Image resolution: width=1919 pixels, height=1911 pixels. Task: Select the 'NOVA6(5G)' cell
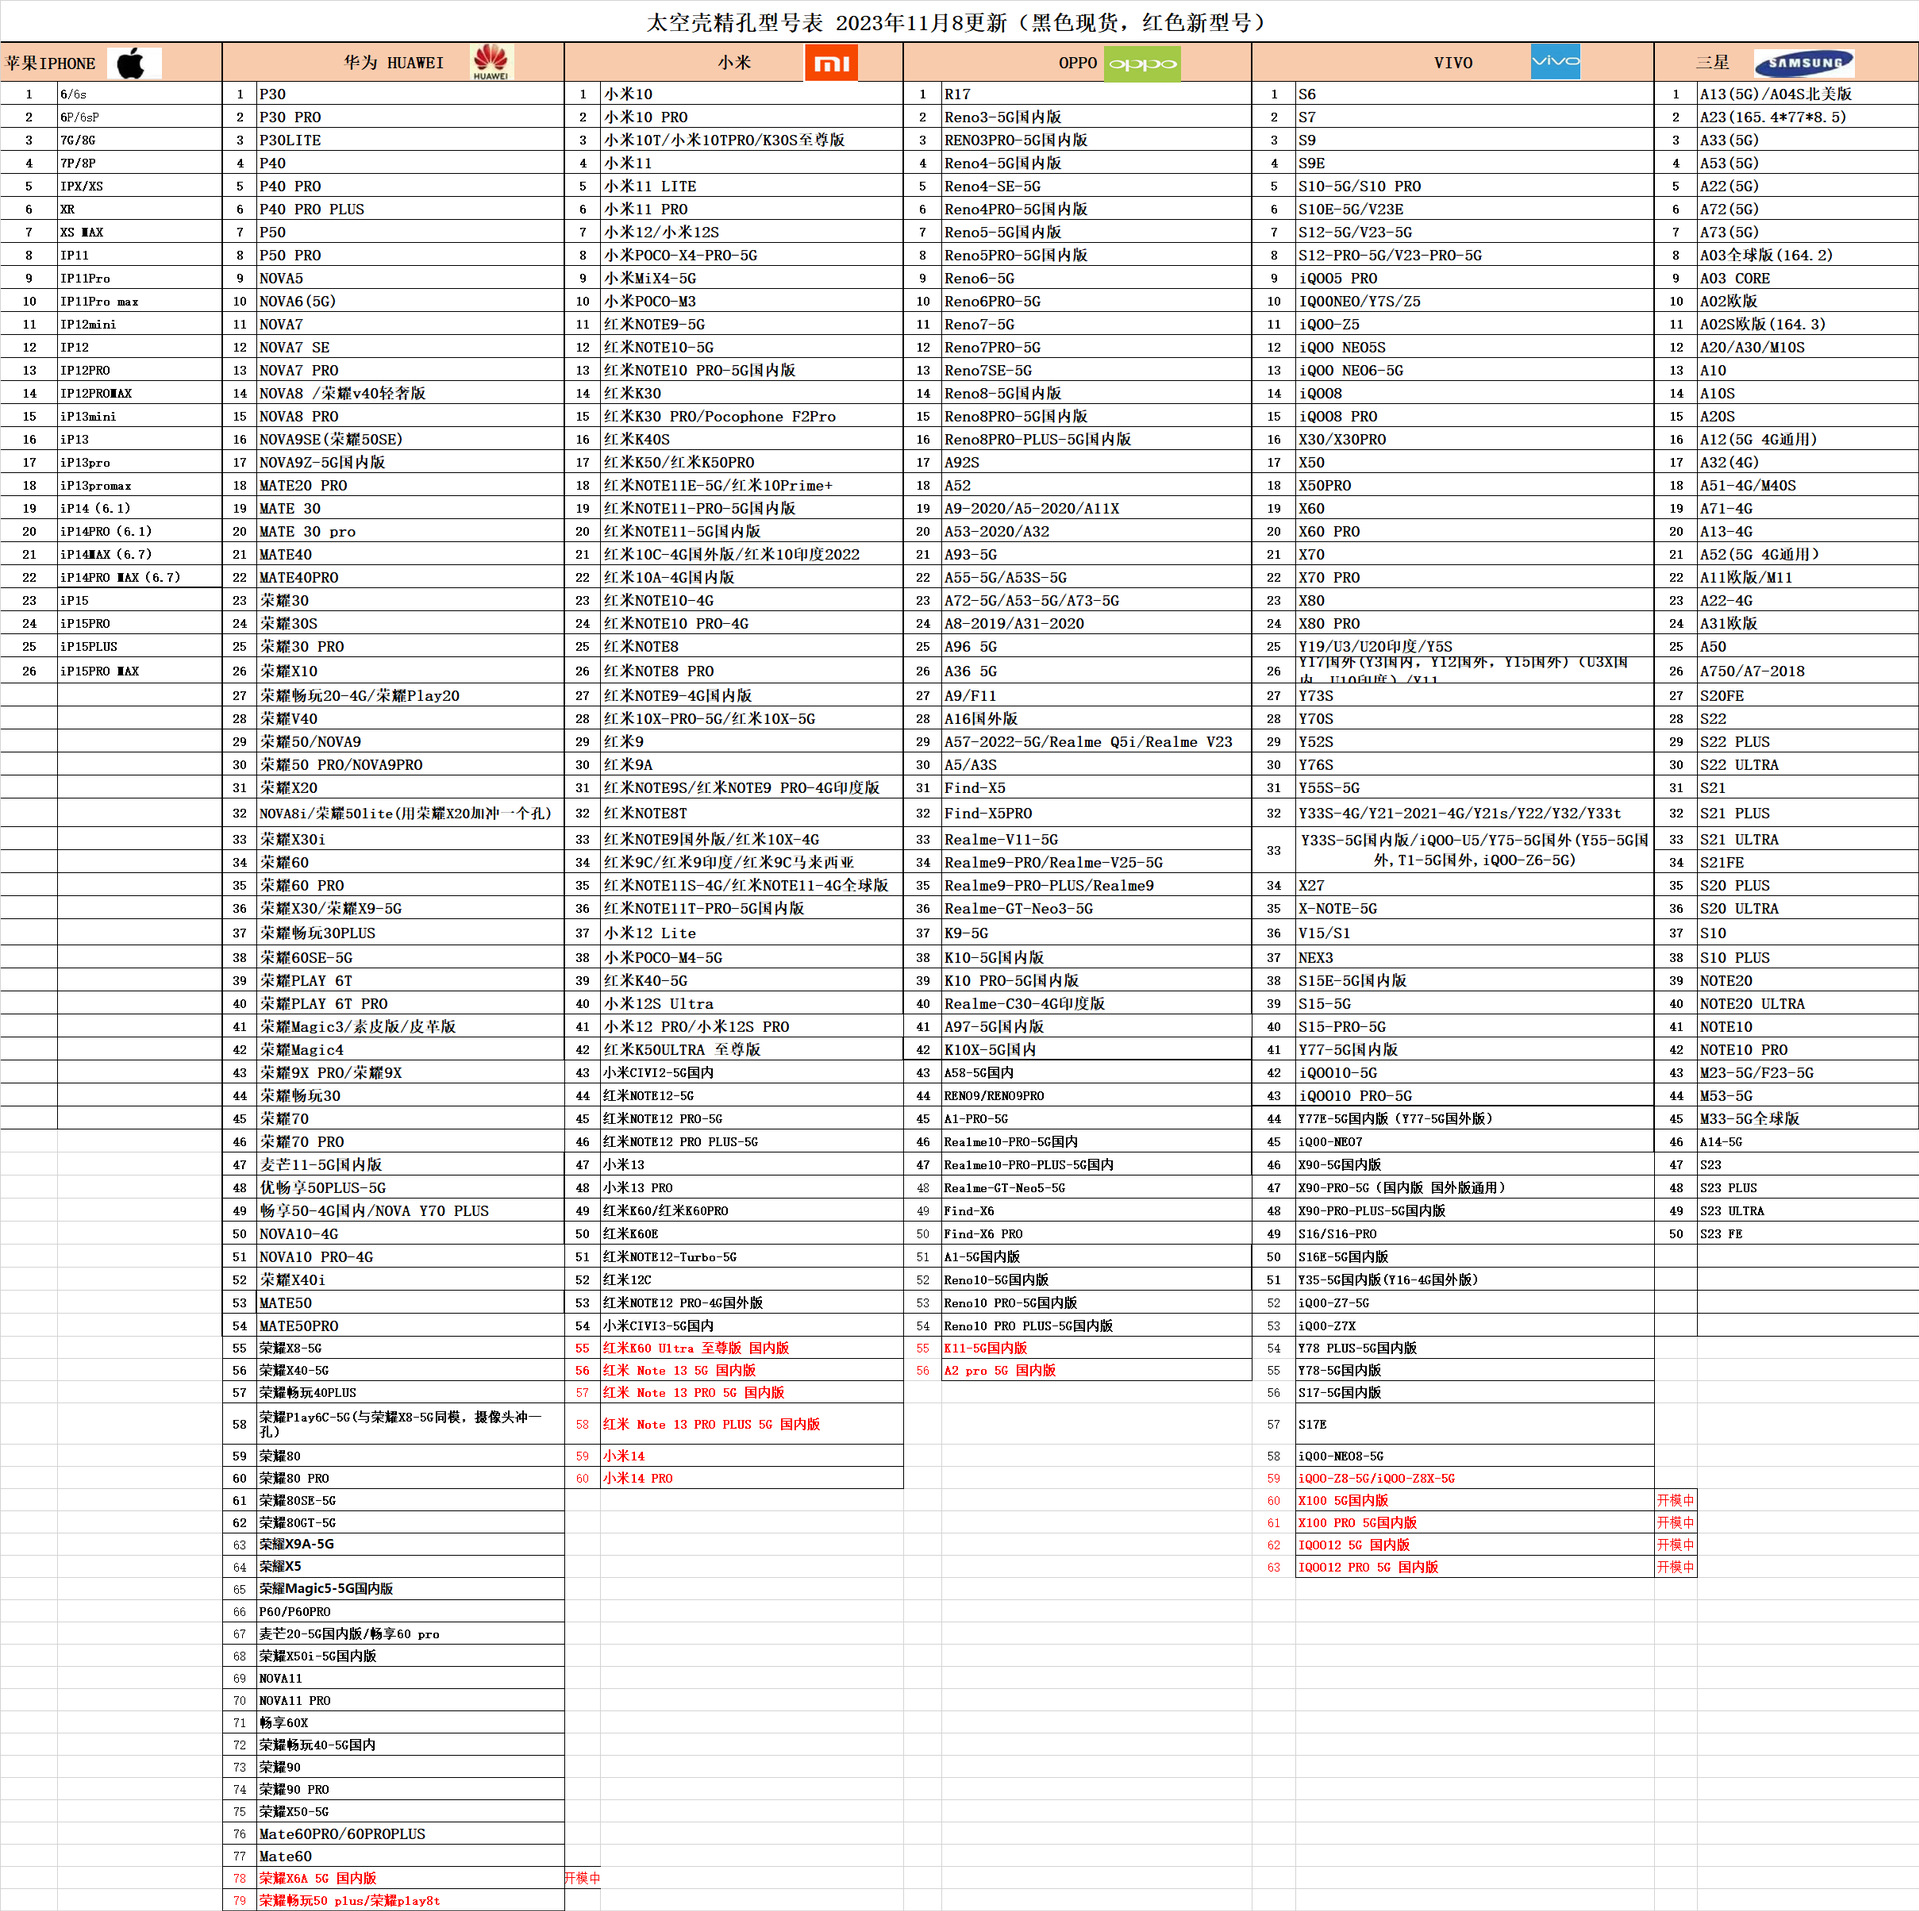pyautogui.click(x=410, y=301)
